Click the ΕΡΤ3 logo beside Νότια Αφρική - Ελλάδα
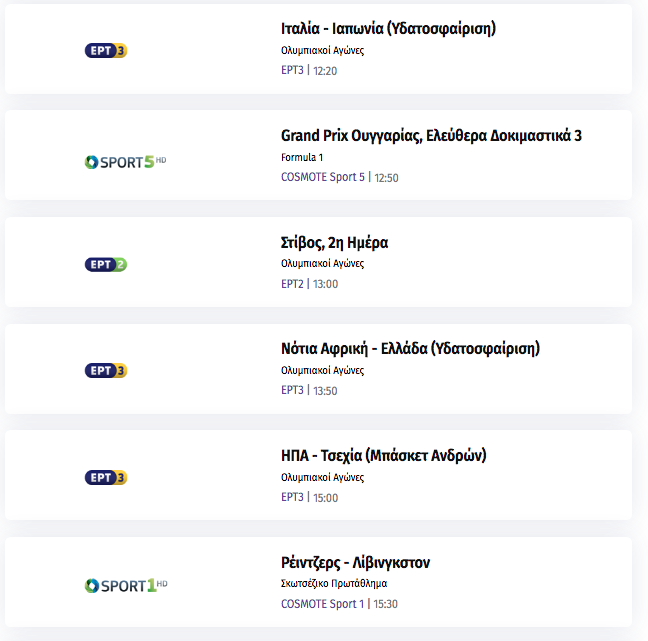This screenshot has height=641, width=648. [x=106, y=371]
